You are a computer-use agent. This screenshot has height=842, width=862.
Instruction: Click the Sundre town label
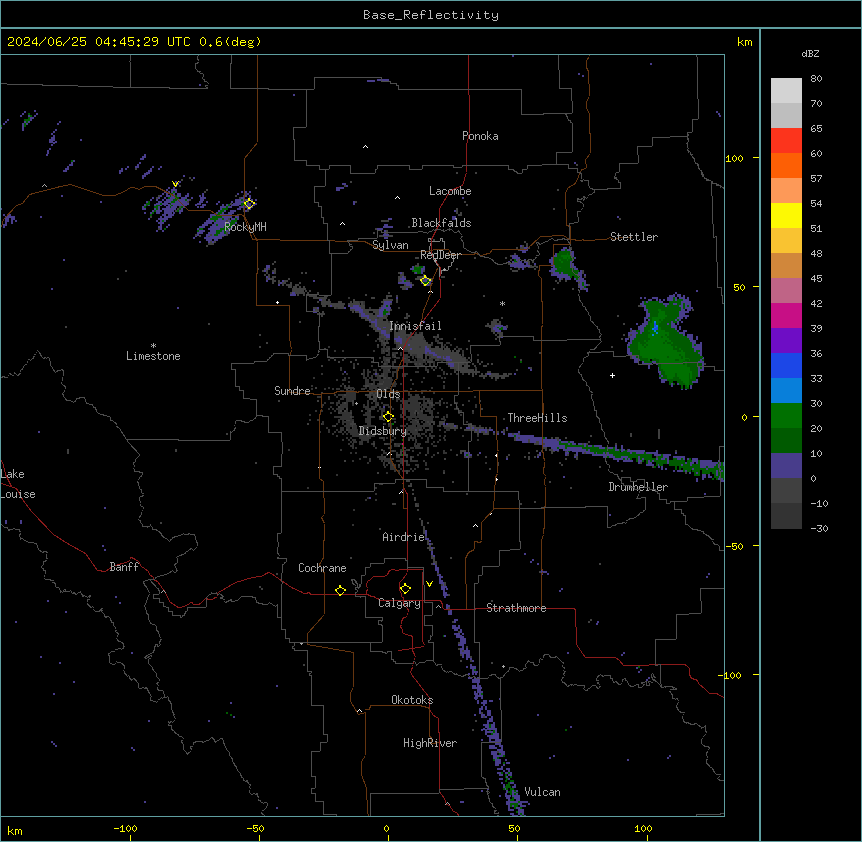click(x=292, y=391)
